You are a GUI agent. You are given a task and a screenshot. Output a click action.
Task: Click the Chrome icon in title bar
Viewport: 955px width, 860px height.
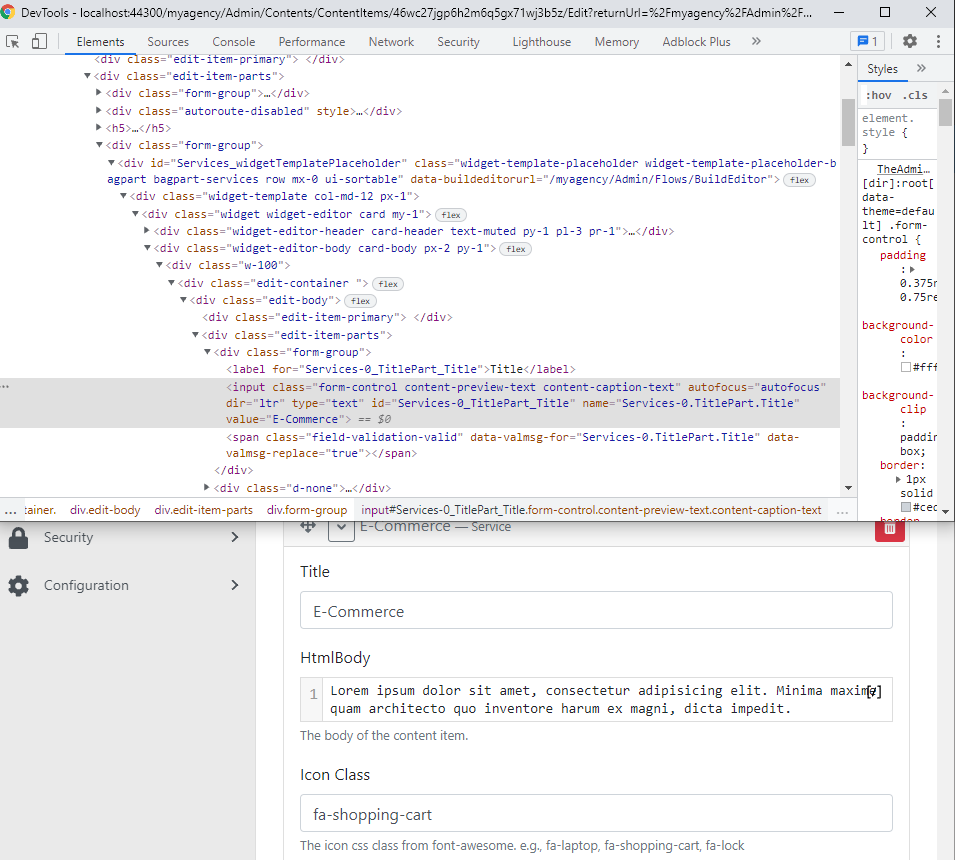point(7,12)
